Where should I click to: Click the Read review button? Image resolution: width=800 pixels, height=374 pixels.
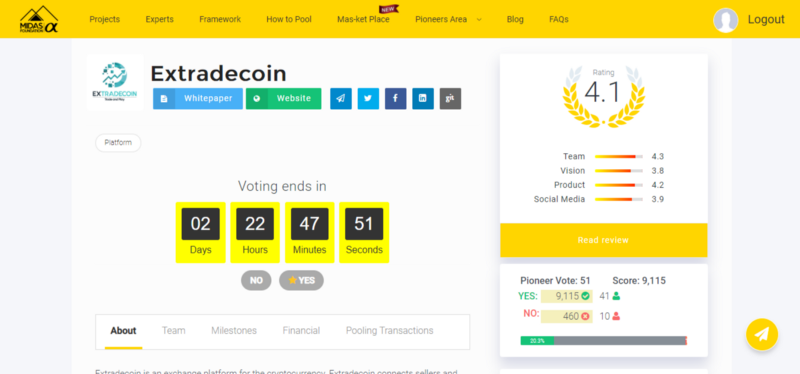[604, 240]
